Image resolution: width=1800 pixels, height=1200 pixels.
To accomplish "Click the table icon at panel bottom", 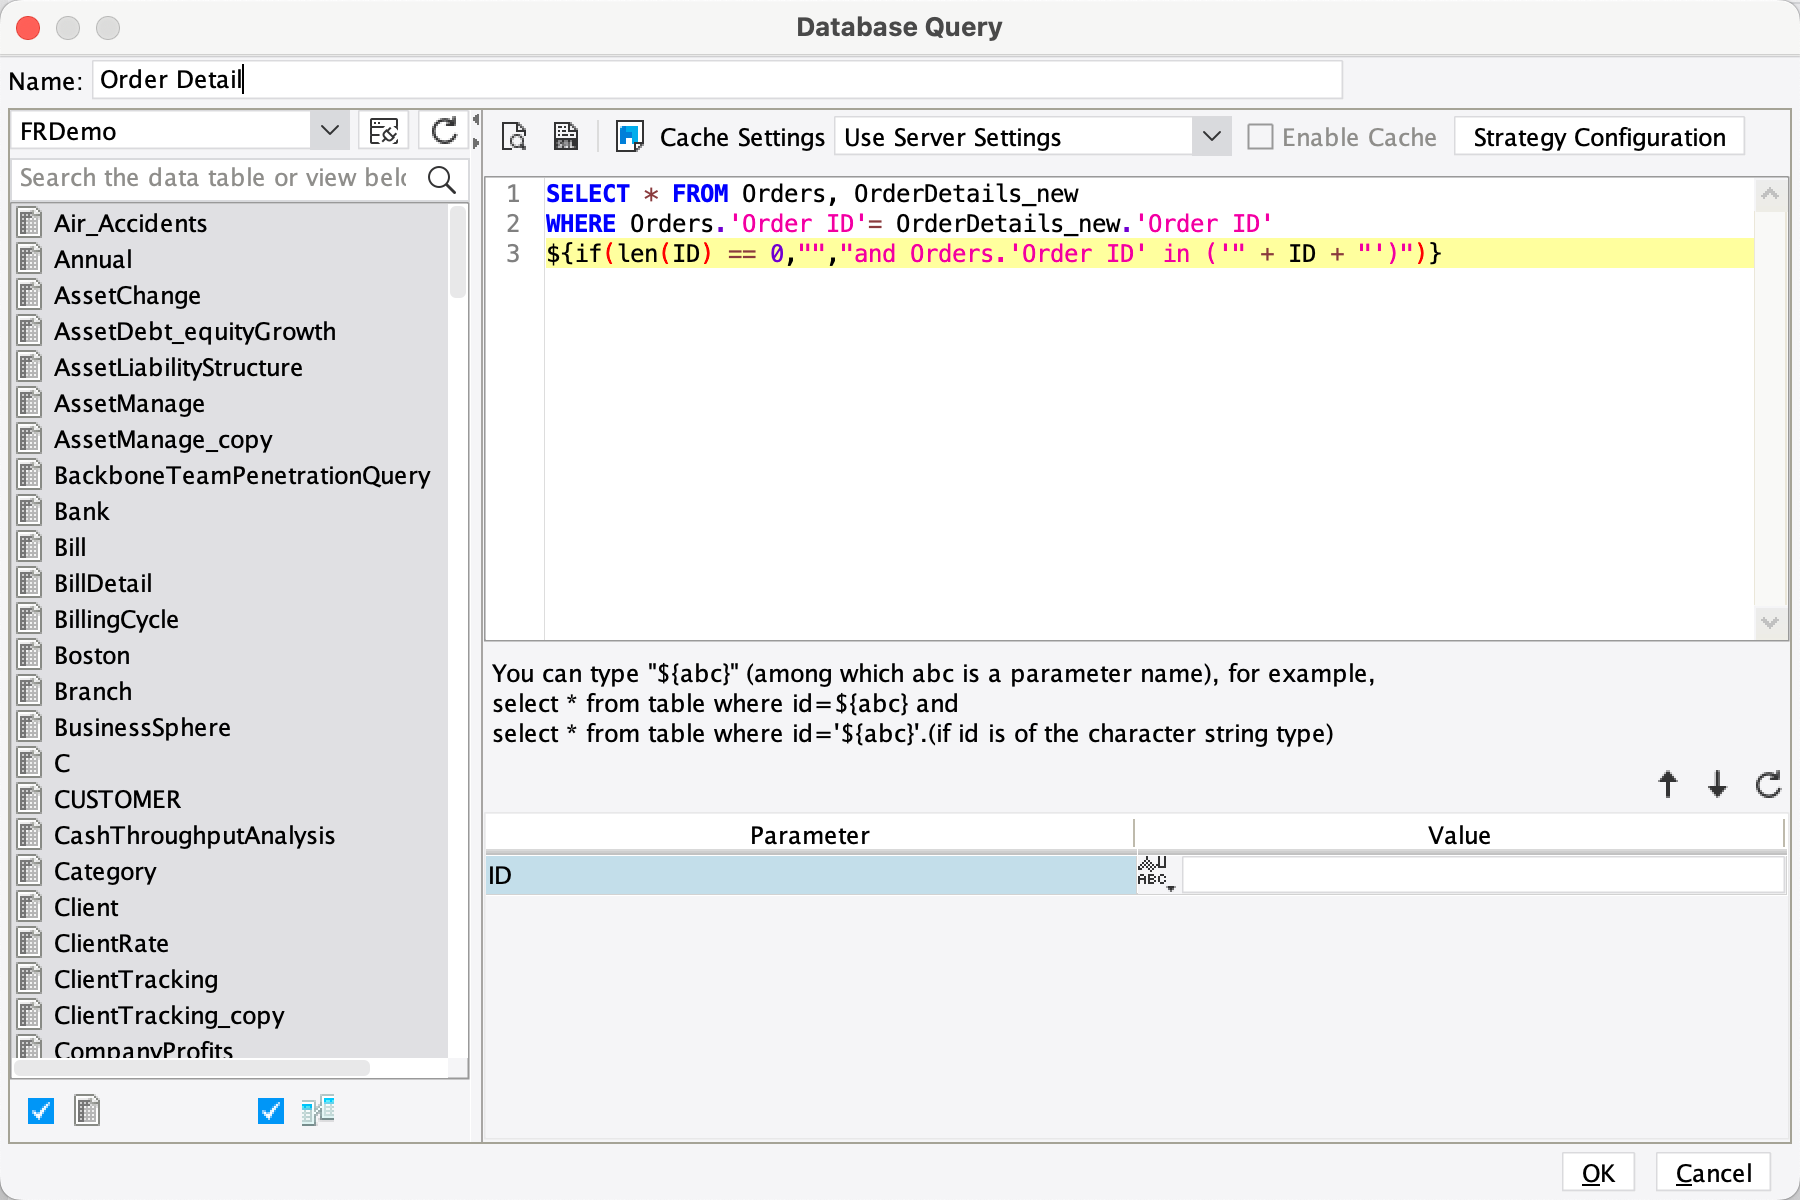I will point(87,1110).
